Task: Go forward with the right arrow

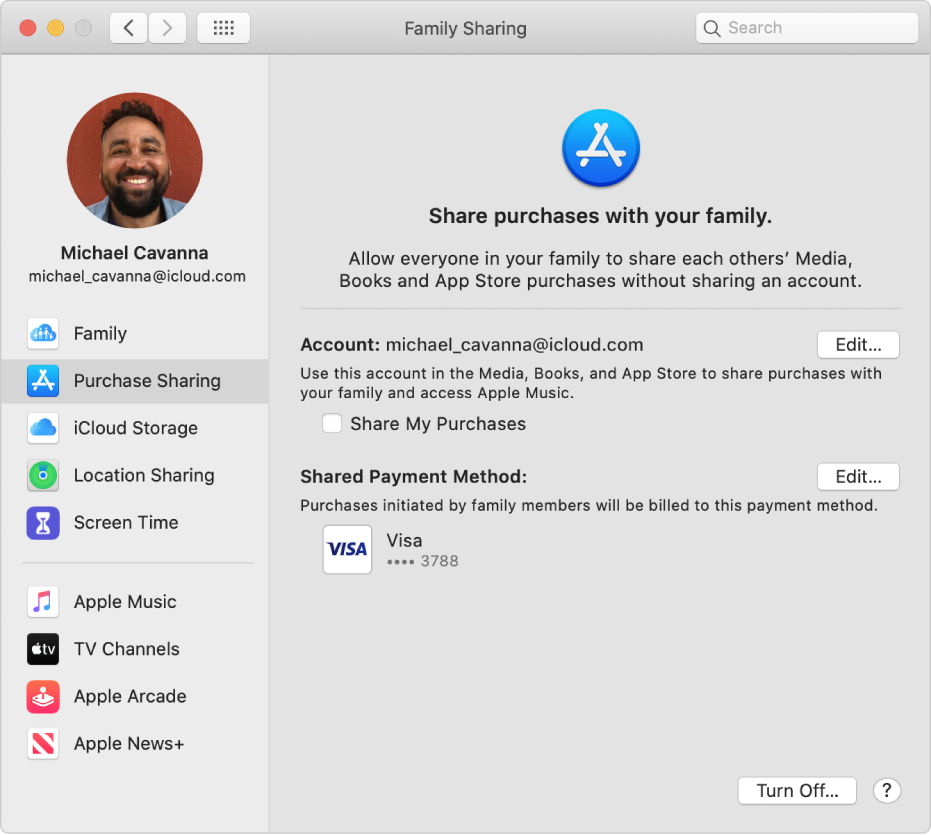Action: tap(167, 28)
